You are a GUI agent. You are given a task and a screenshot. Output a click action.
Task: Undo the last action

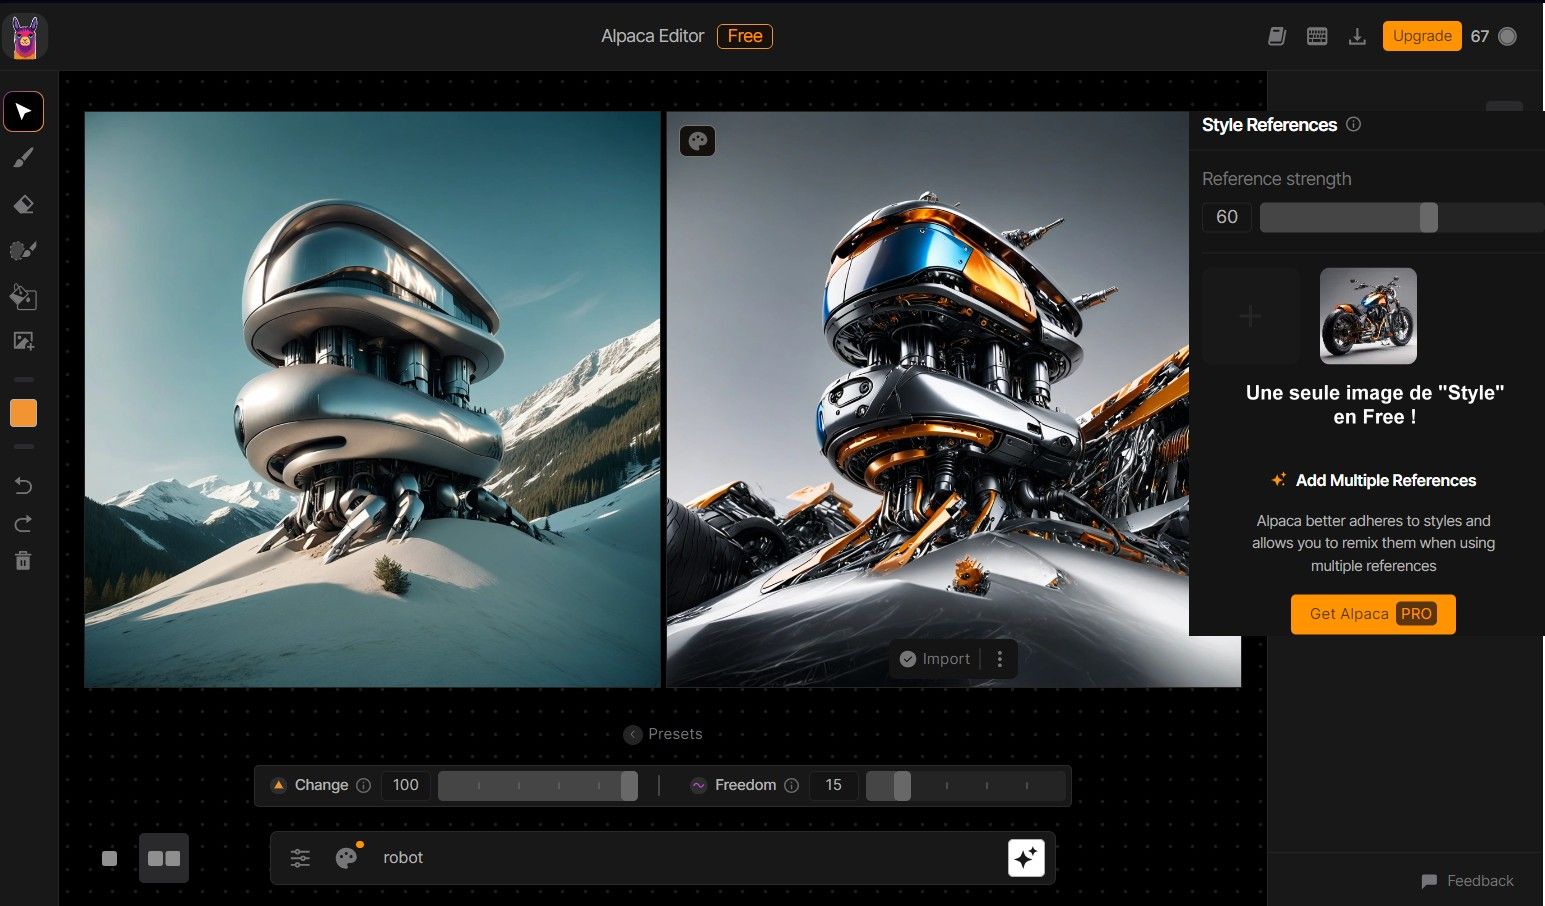click(23, 486)
